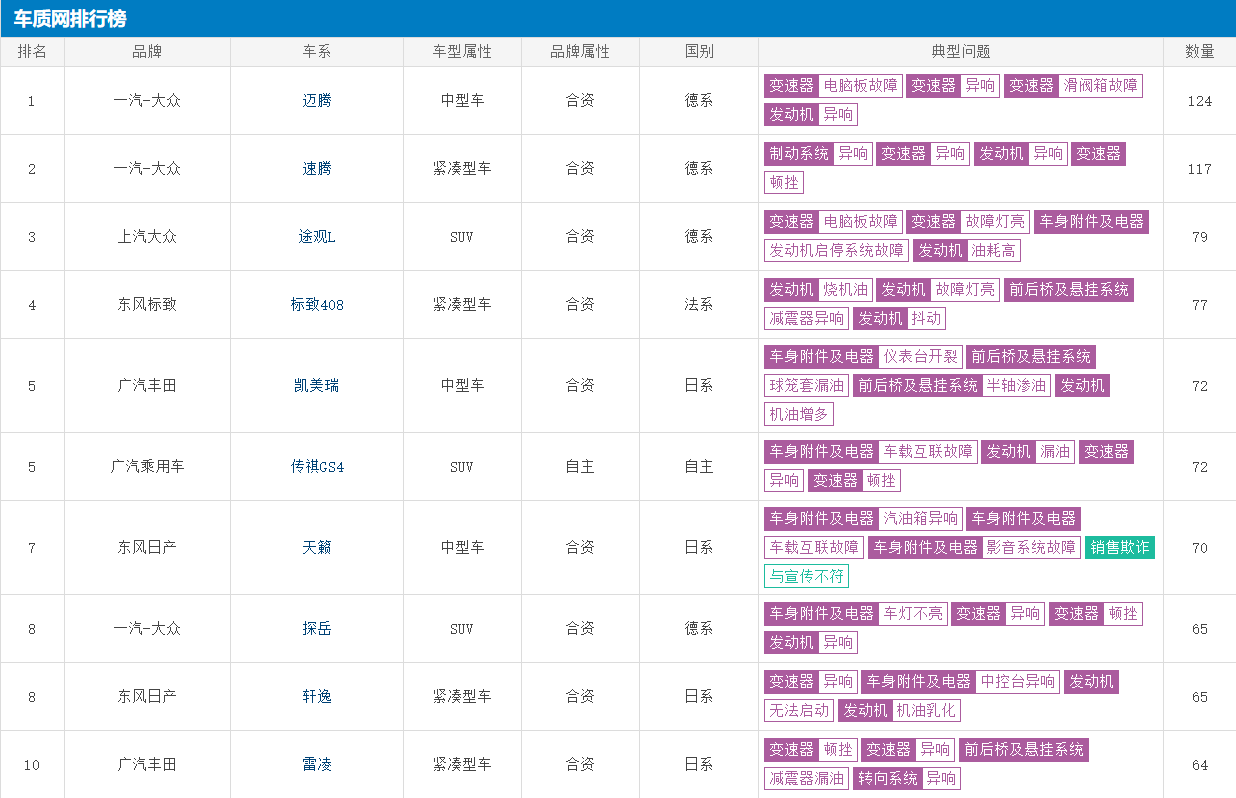The image size is (1236, 798).
Task: Open the 标致408 series link
Action: (x=317, y=305)
